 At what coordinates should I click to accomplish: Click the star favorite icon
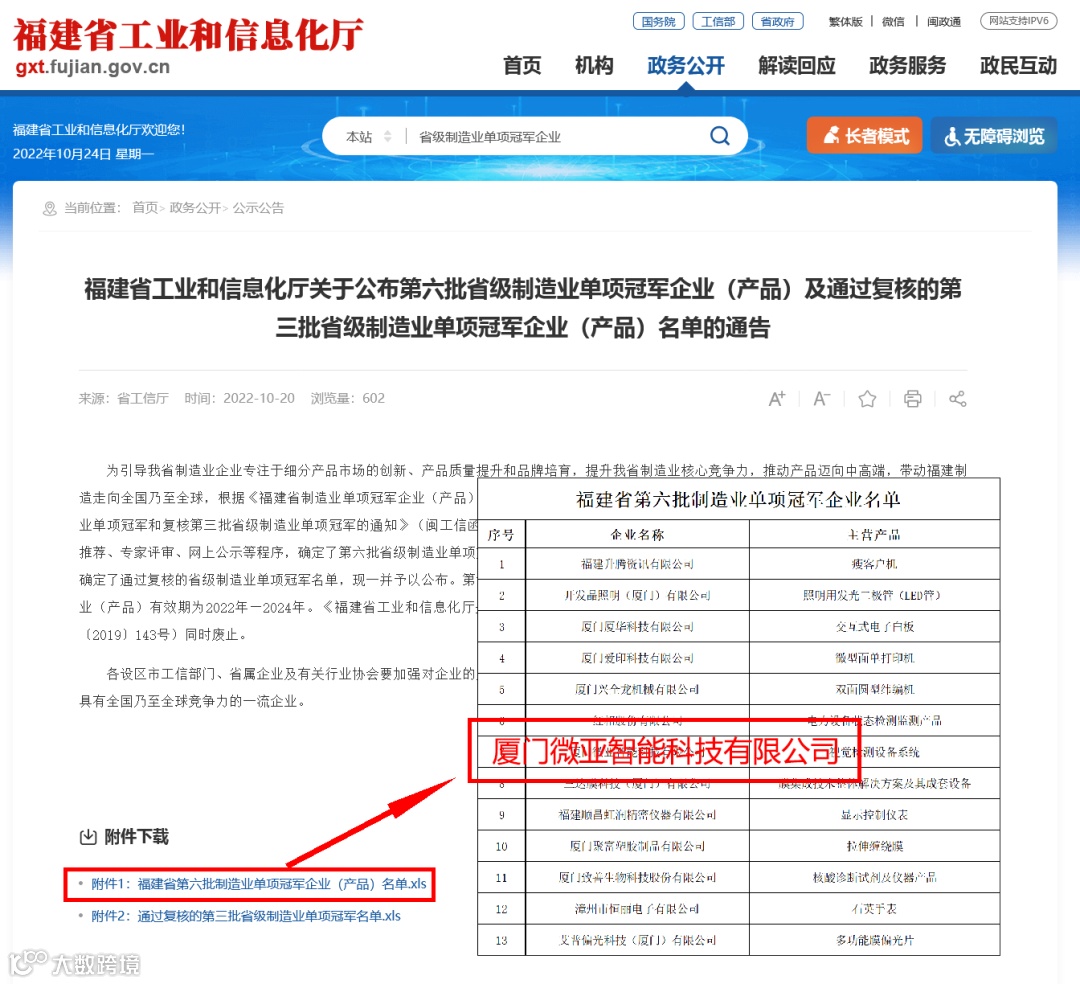click(867, 399)
